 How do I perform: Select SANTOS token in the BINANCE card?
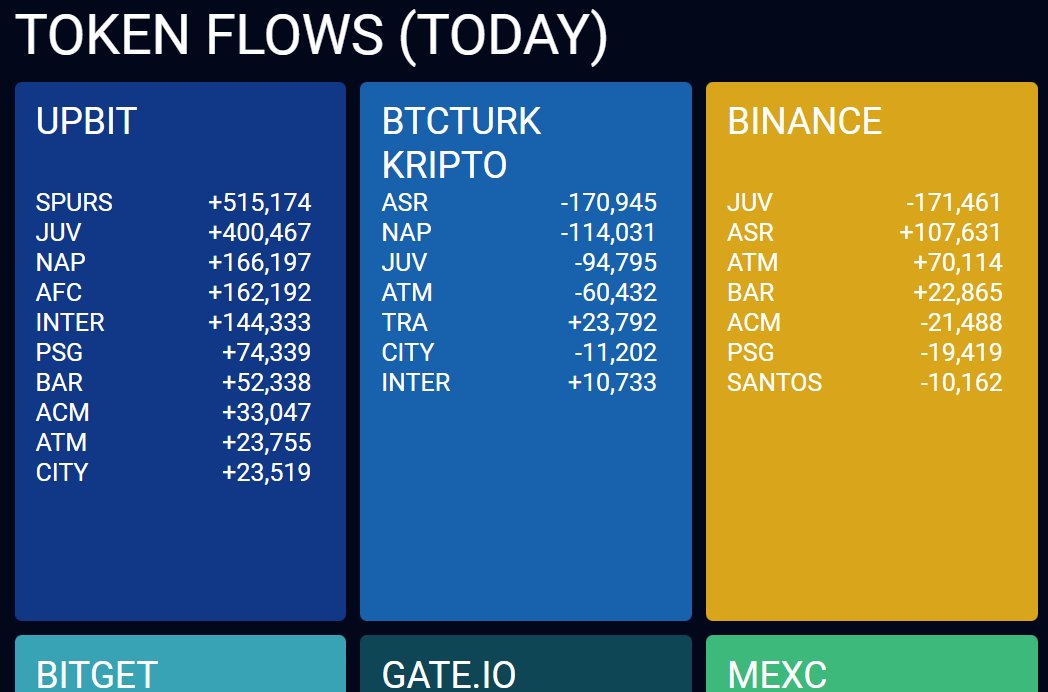[x=774, y=383]
